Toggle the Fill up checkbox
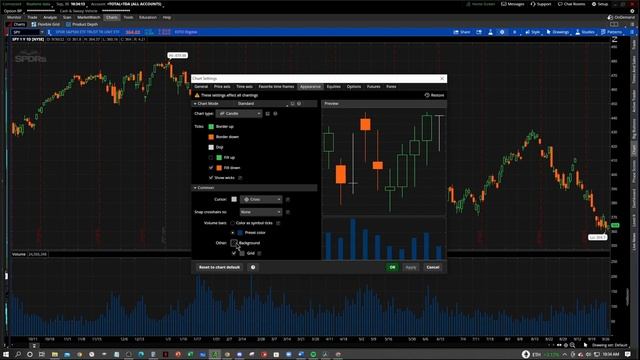Viewport: 640px width, 360px height. tap(211, 158)
